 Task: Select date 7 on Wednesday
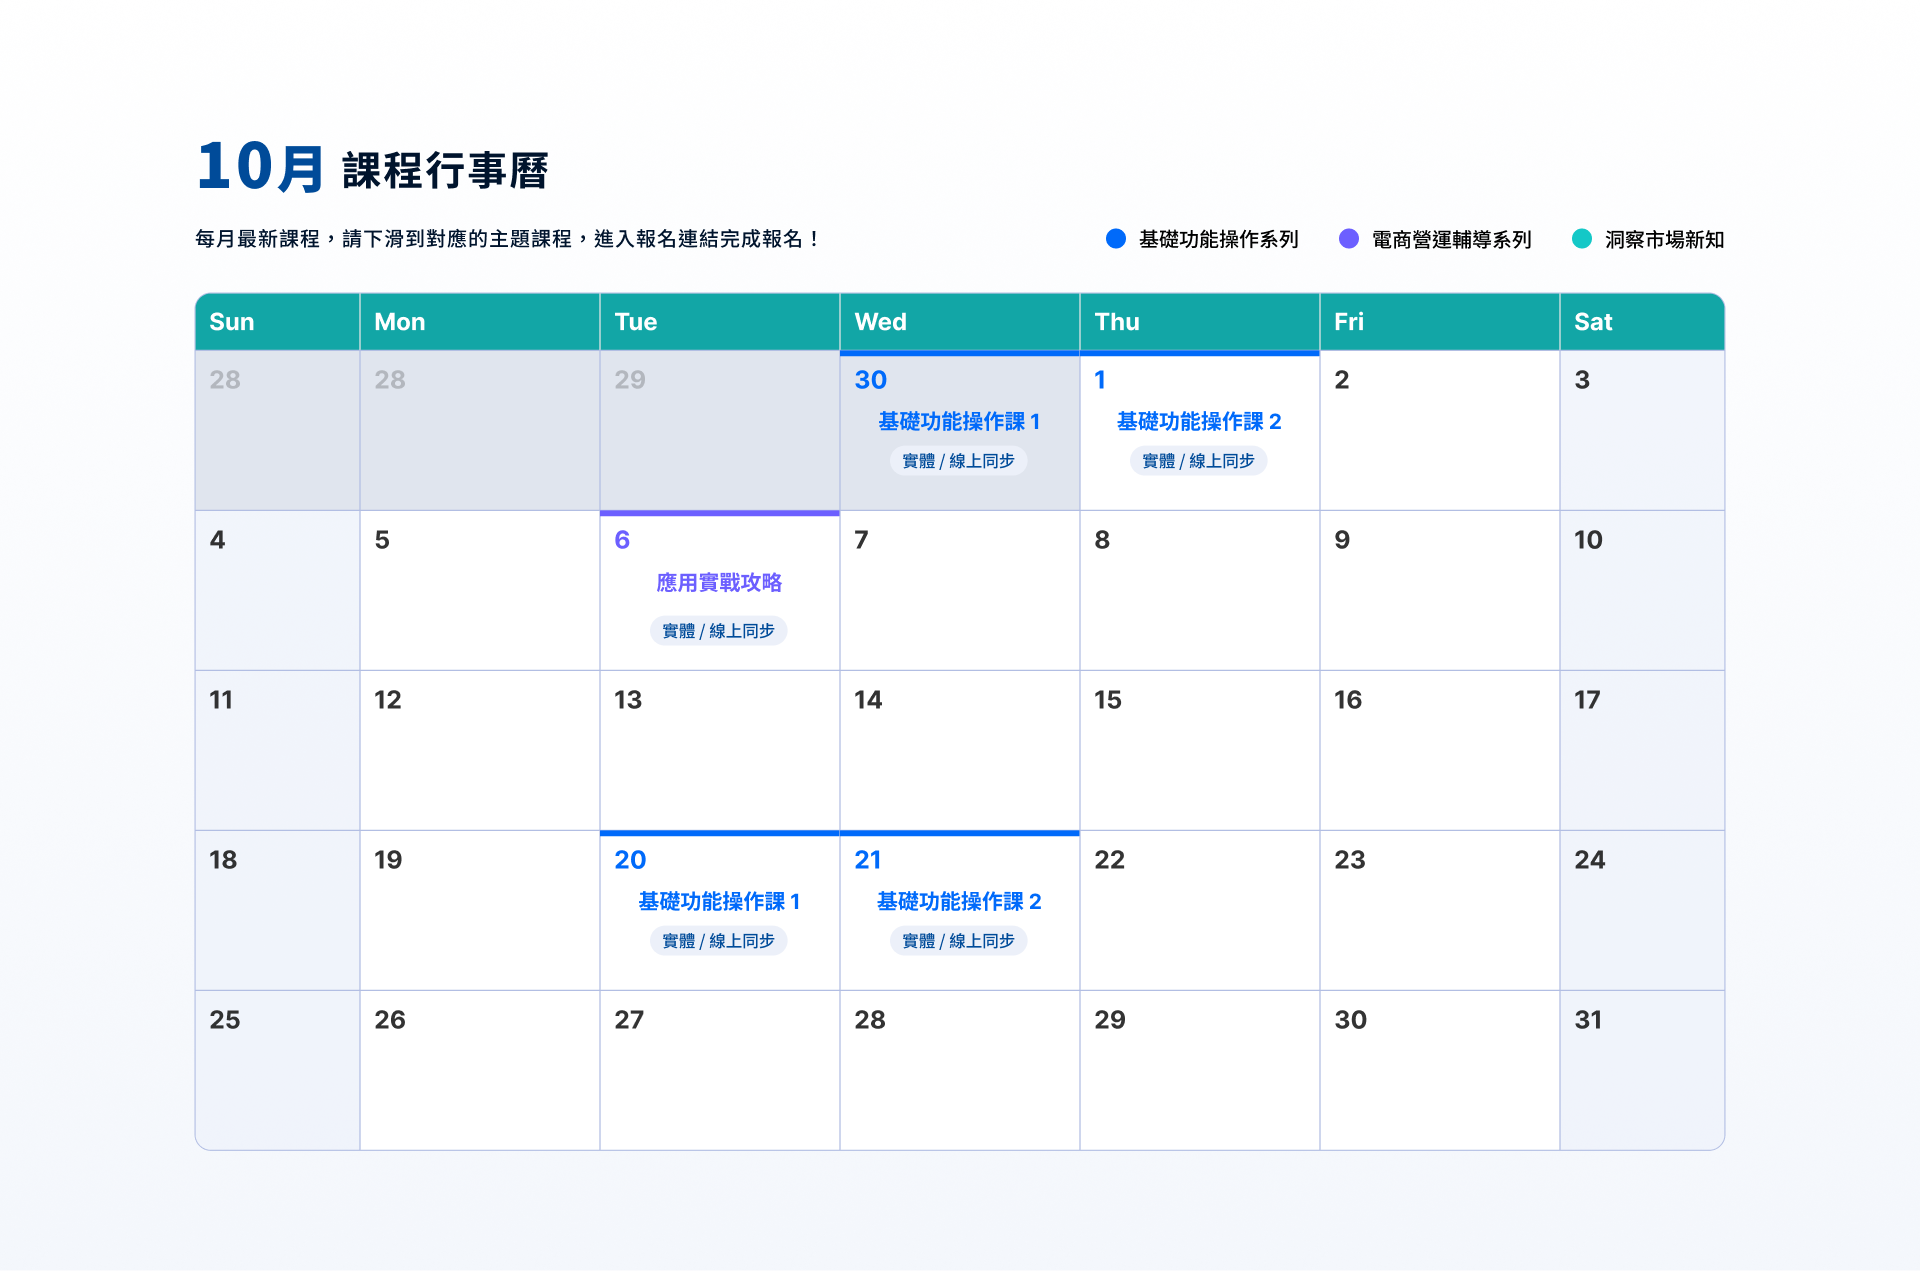(x=861, y=540)
